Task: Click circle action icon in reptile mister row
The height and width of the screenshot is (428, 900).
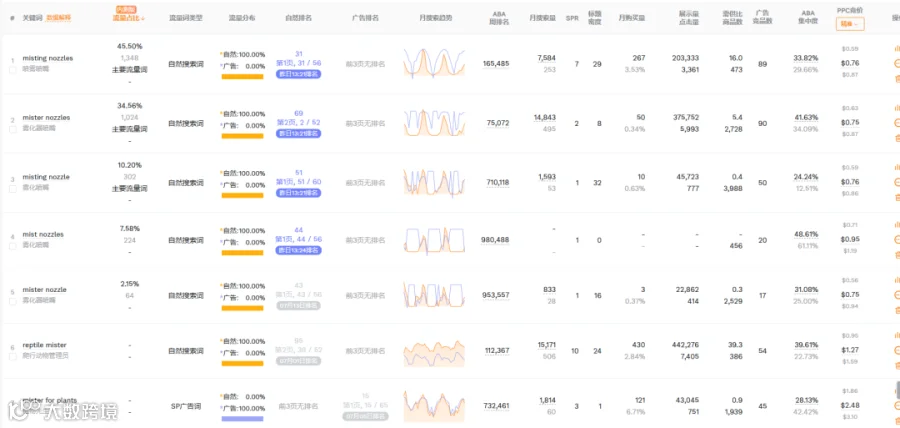Action: click(x=897, y=350)
